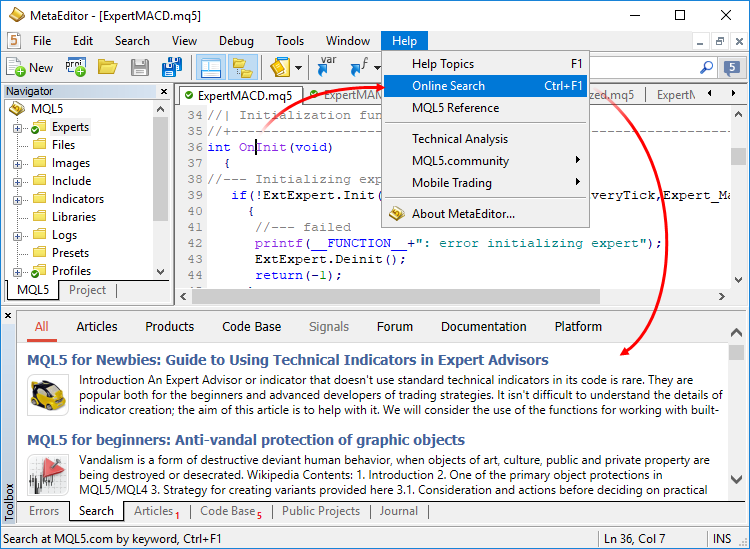This screenshot has width=750, height=549.
Task: Choose Help Topics from Help menu
Action: [x=485, y=64]
